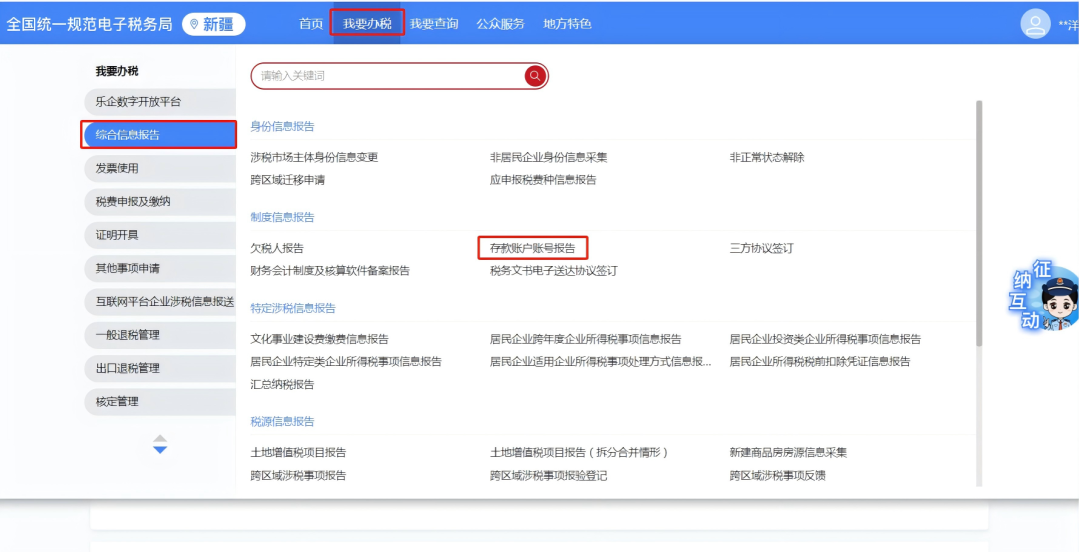
Task: Open 汇总纳税报告 link
Action: tap(282, 385)
